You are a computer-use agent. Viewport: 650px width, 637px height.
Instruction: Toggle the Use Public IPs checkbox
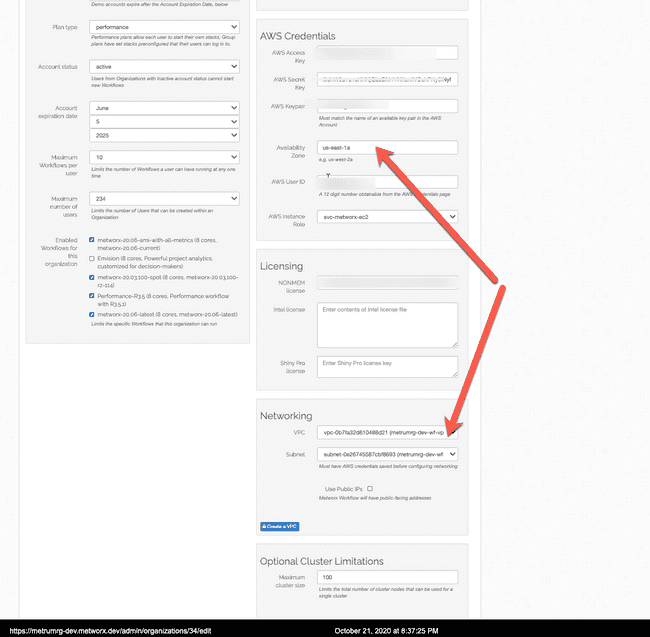pyautogui.click(x=370, y=489)
